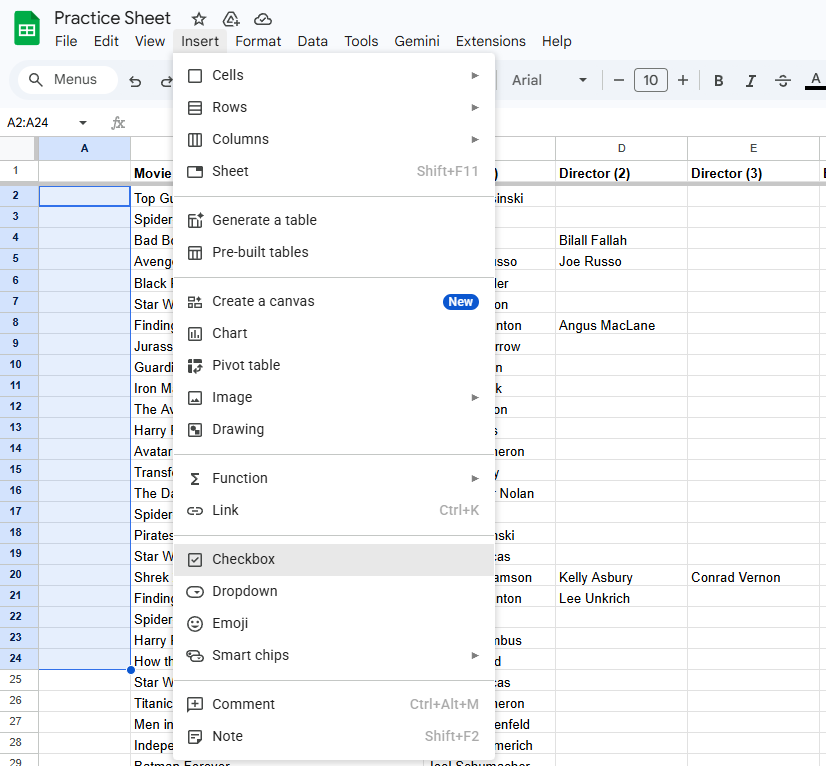This screenshot has height=766, width=826.
Task: Insert a Chart
Action: point(333,333)
